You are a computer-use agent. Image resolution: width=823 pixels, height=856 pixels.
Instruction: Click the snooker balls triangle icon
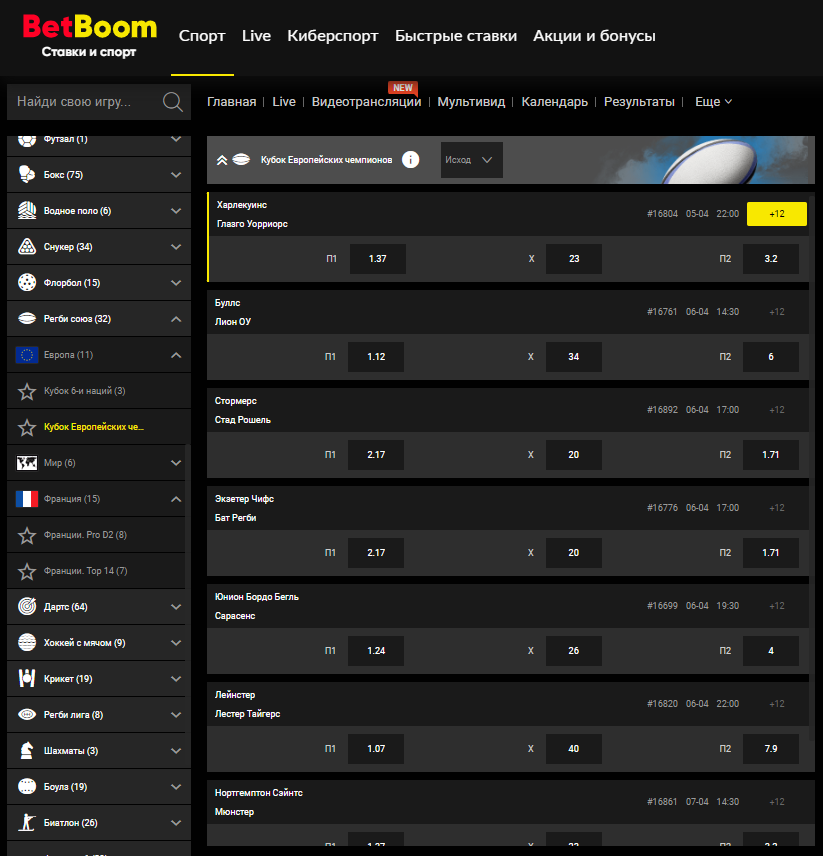point(27,247)
